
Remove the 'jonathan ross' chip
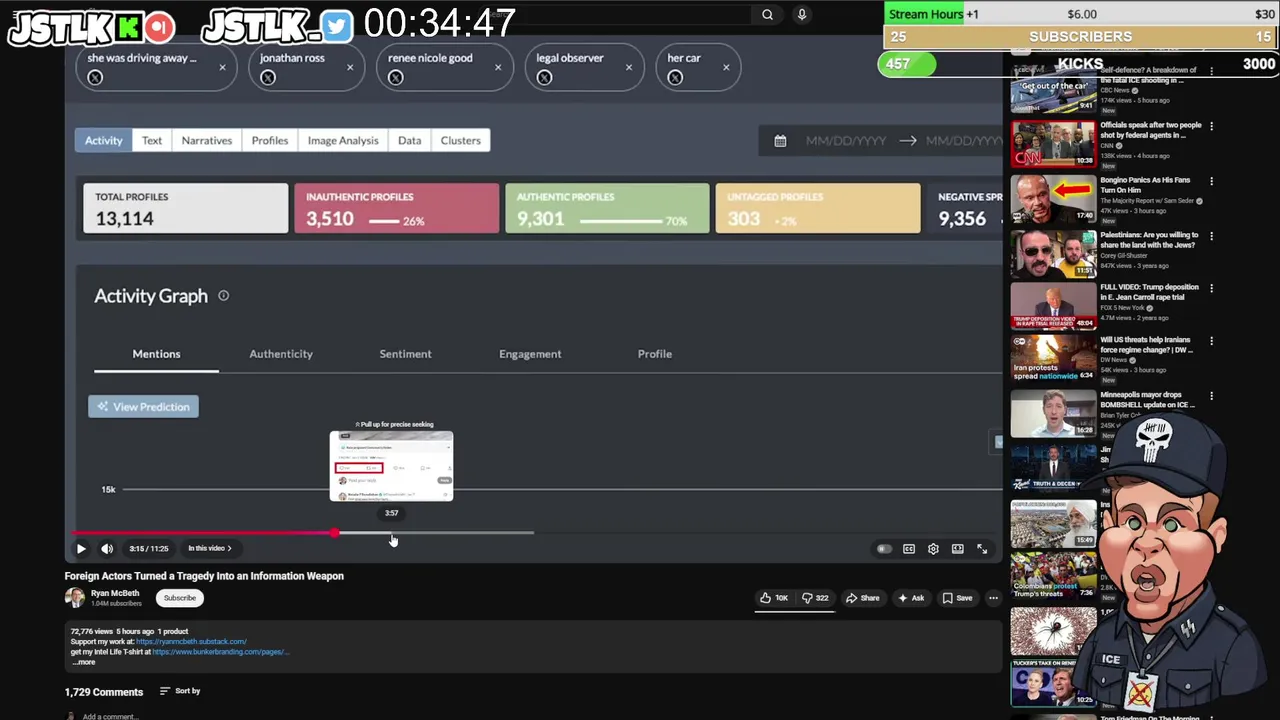tap(350, 68)
